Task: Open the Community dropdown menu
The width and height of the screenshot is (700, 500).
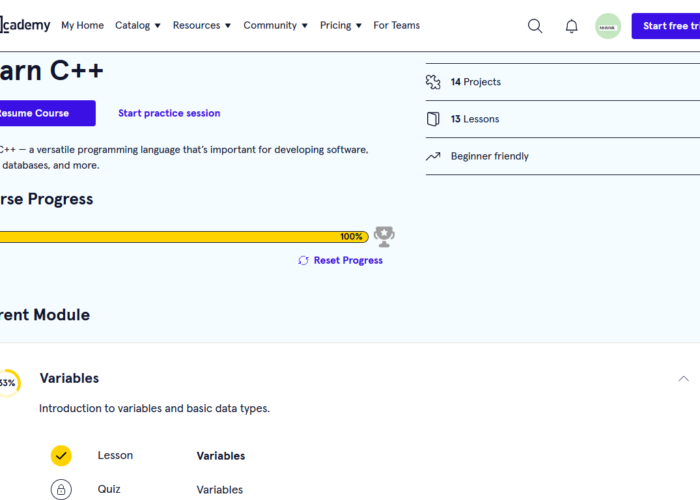Action: tap(275, 25)
